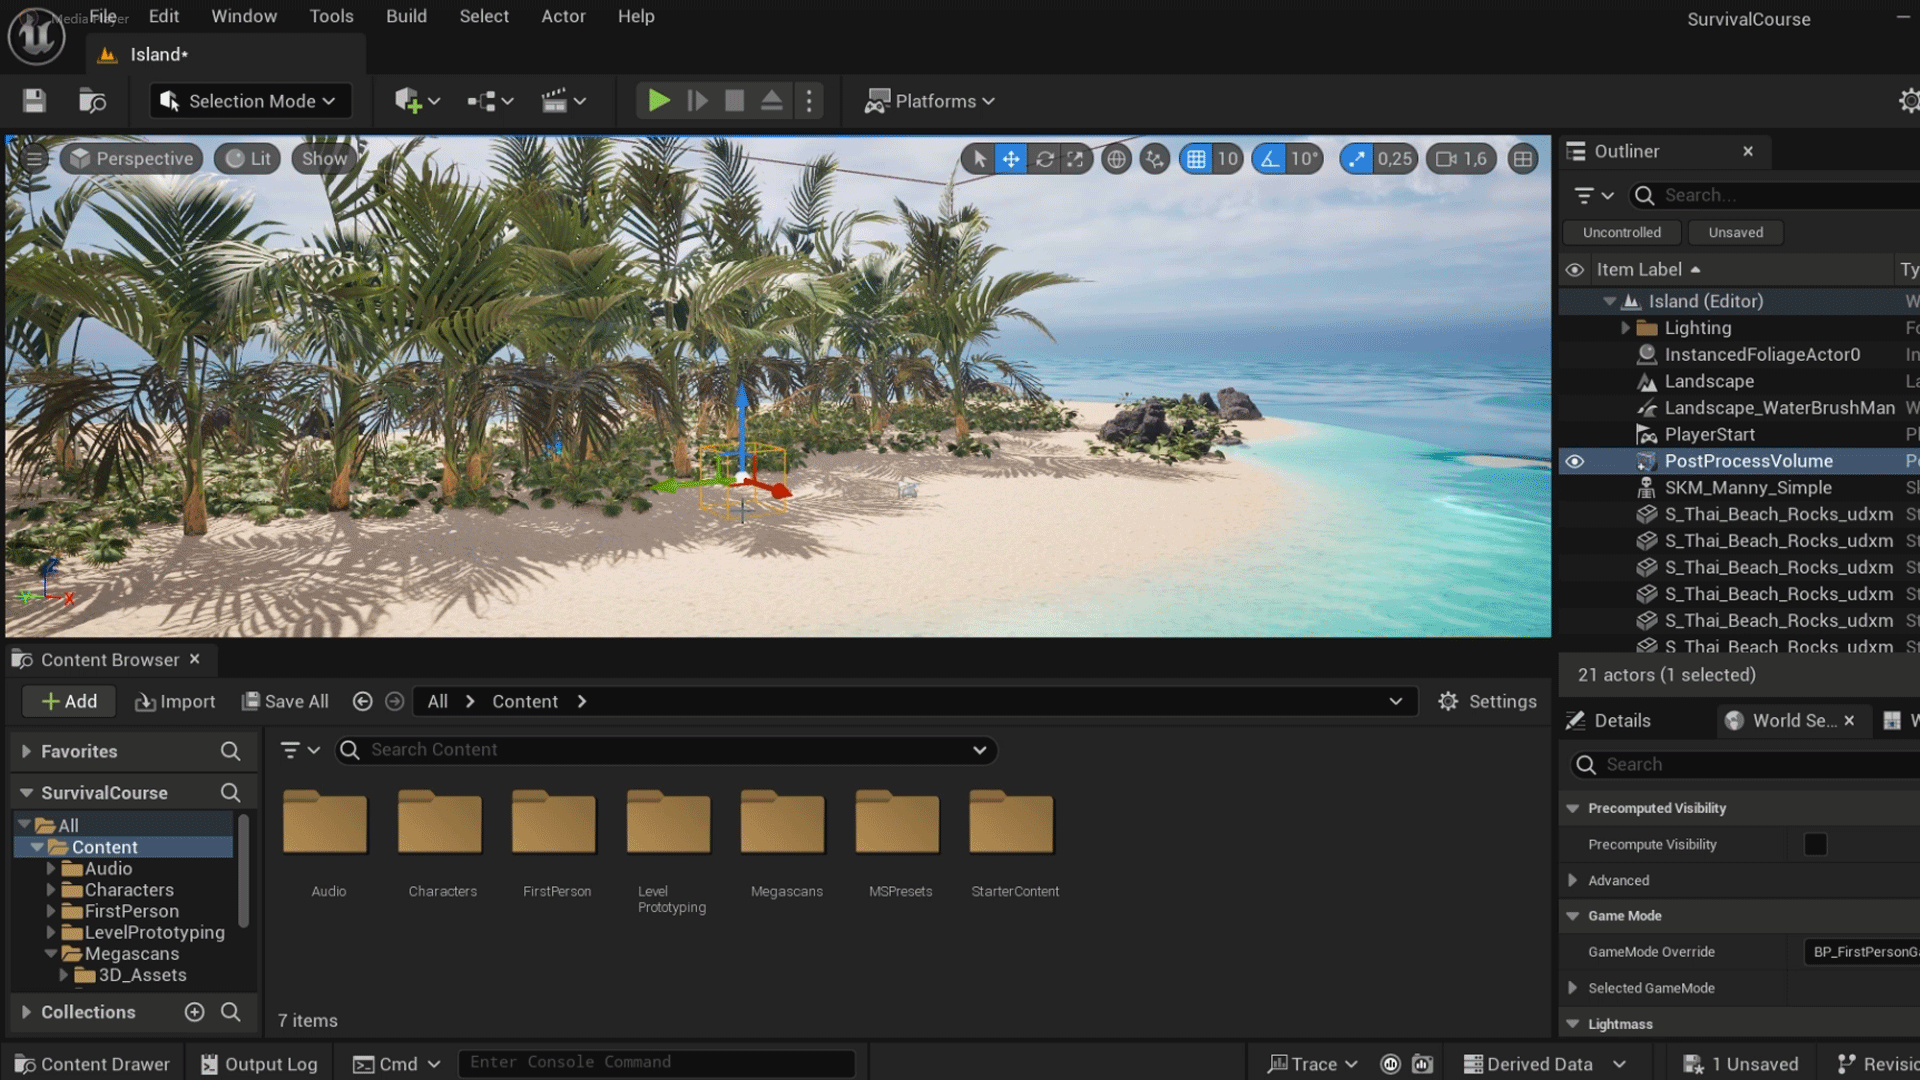Image resolution: width=1920 pixels, height=1080 pixels.
Task: Switch to the Scale tool
Action: (x=1076, y=158)
